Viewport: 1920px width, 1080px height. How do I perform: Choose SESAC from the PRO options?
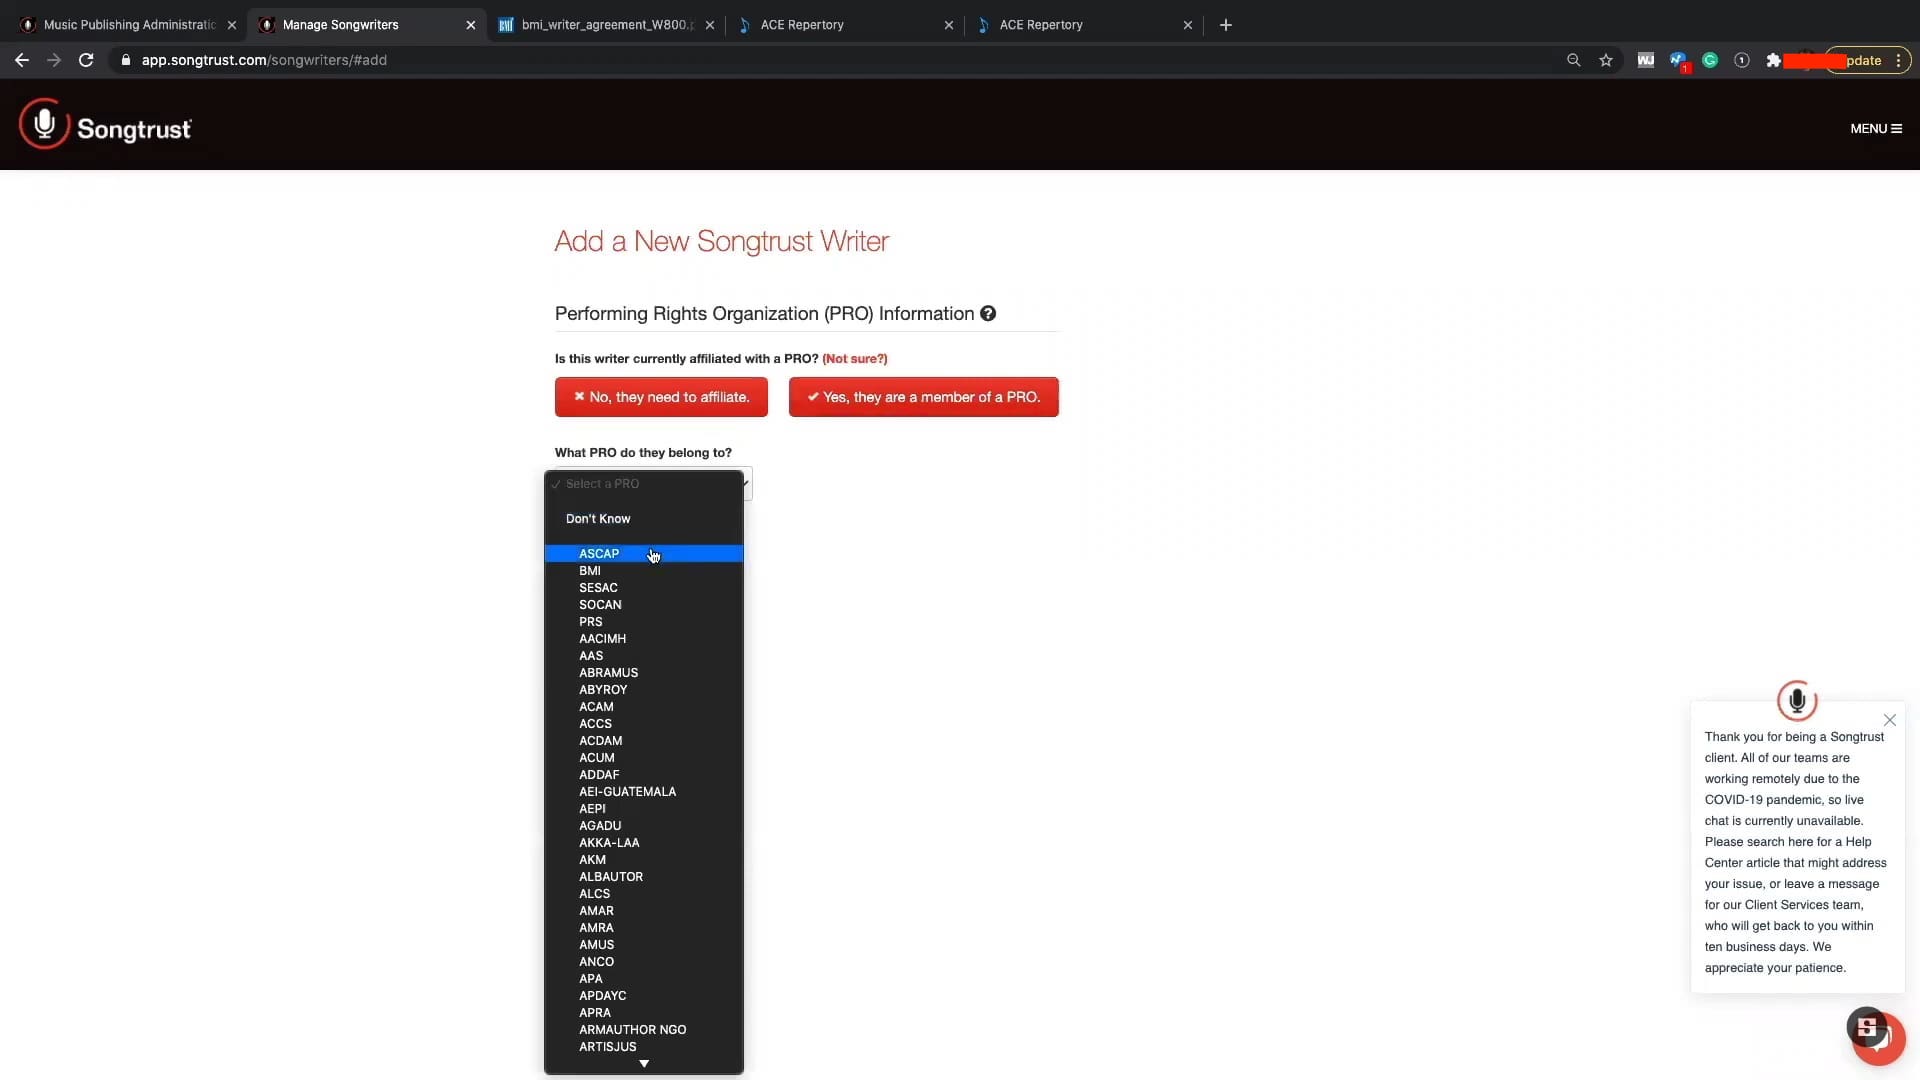(598, 588)
